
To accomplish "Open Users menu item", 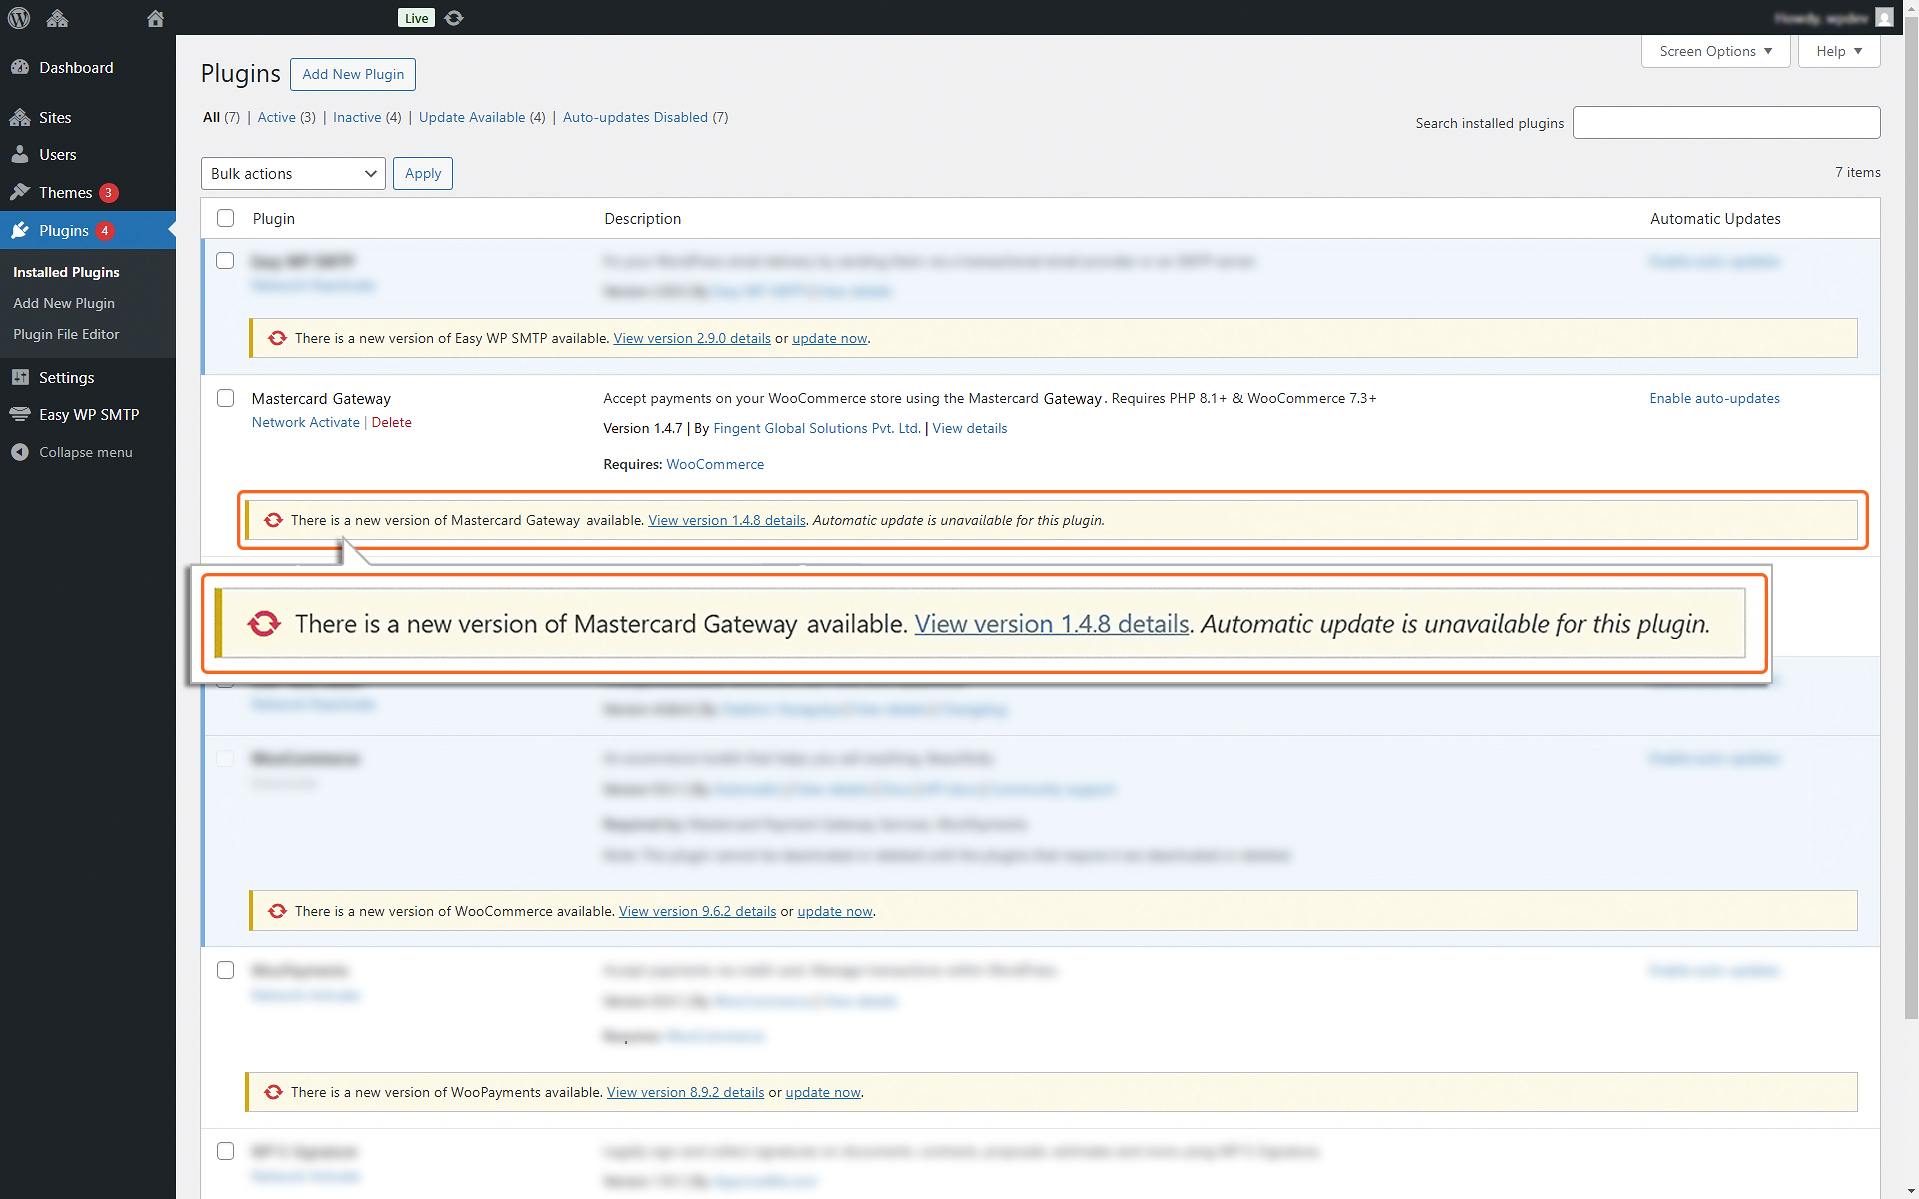I will 58,154.
